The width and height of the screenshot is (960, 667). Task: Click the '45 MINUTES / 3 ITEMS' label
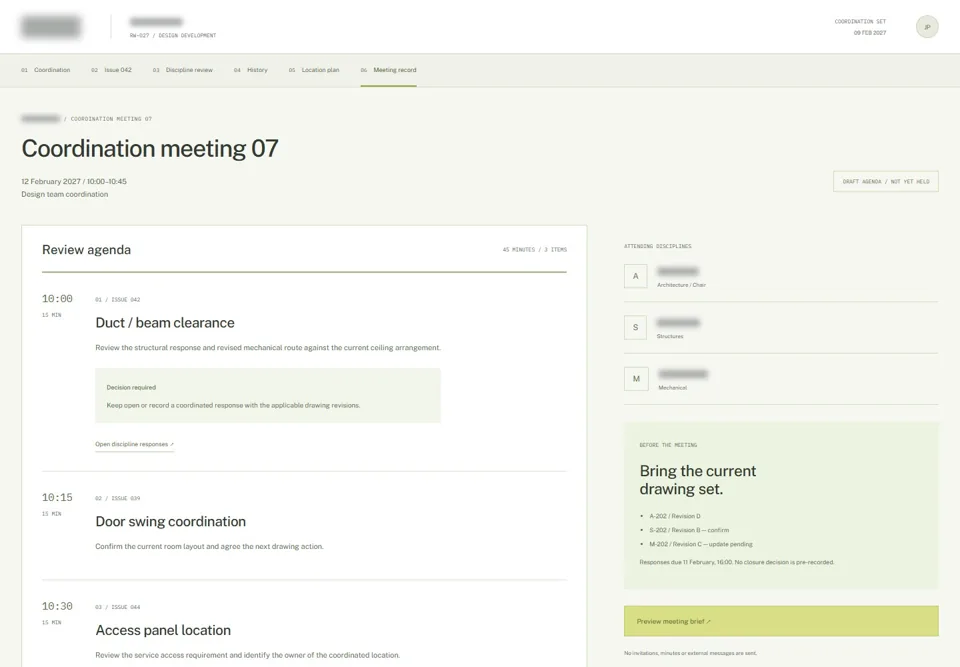click(534, 250)
